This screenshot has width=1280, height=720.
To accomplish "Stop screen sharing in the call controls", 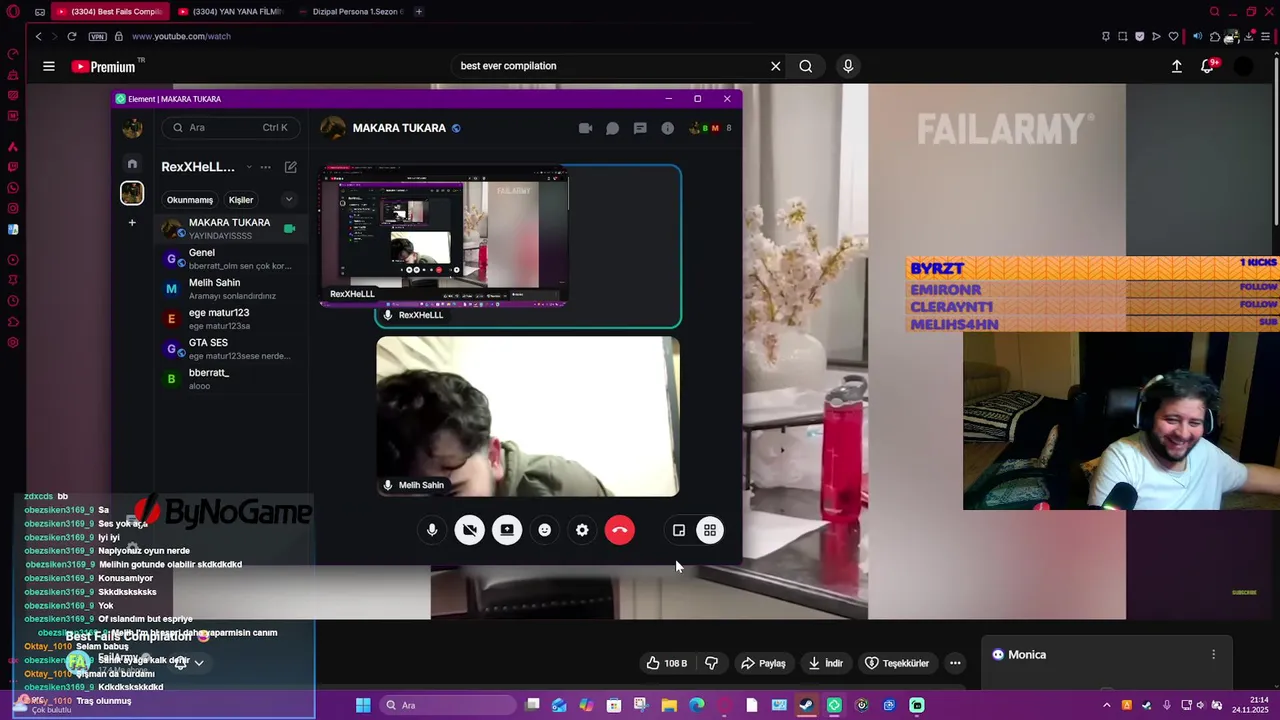I will (x=507, y=530).
